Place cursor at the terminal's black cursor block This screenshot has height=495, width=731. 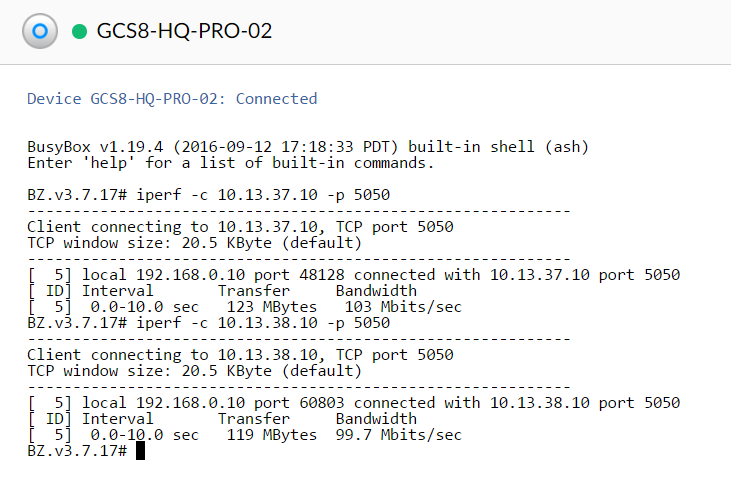(x=141, y=451)
